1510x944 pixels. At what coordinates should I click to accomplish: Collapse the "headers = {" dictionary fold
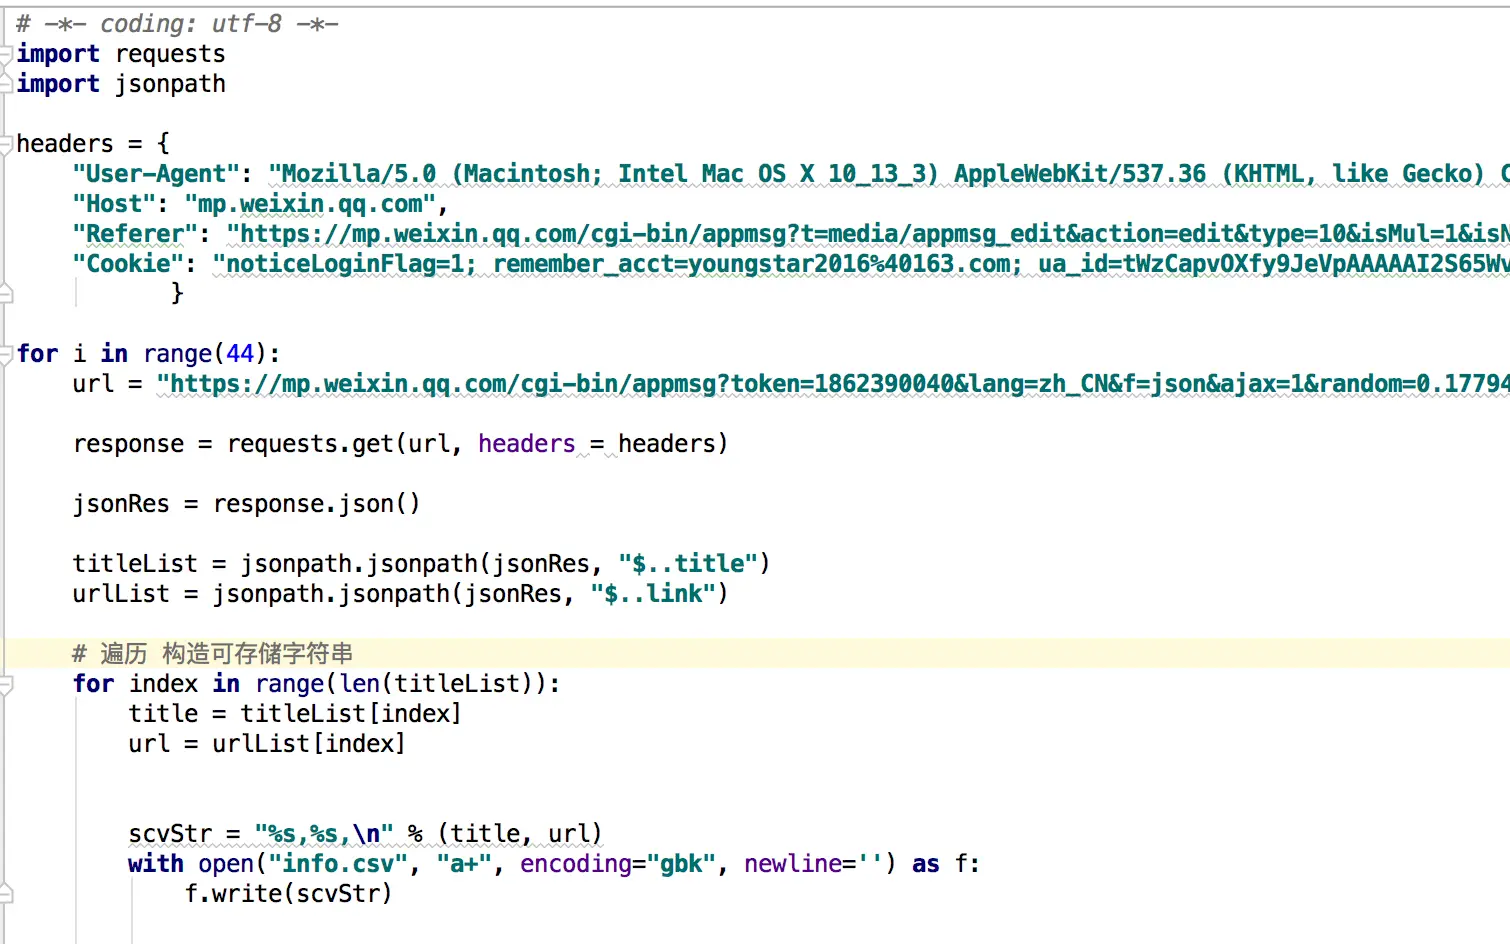click(x=6, y=144)
